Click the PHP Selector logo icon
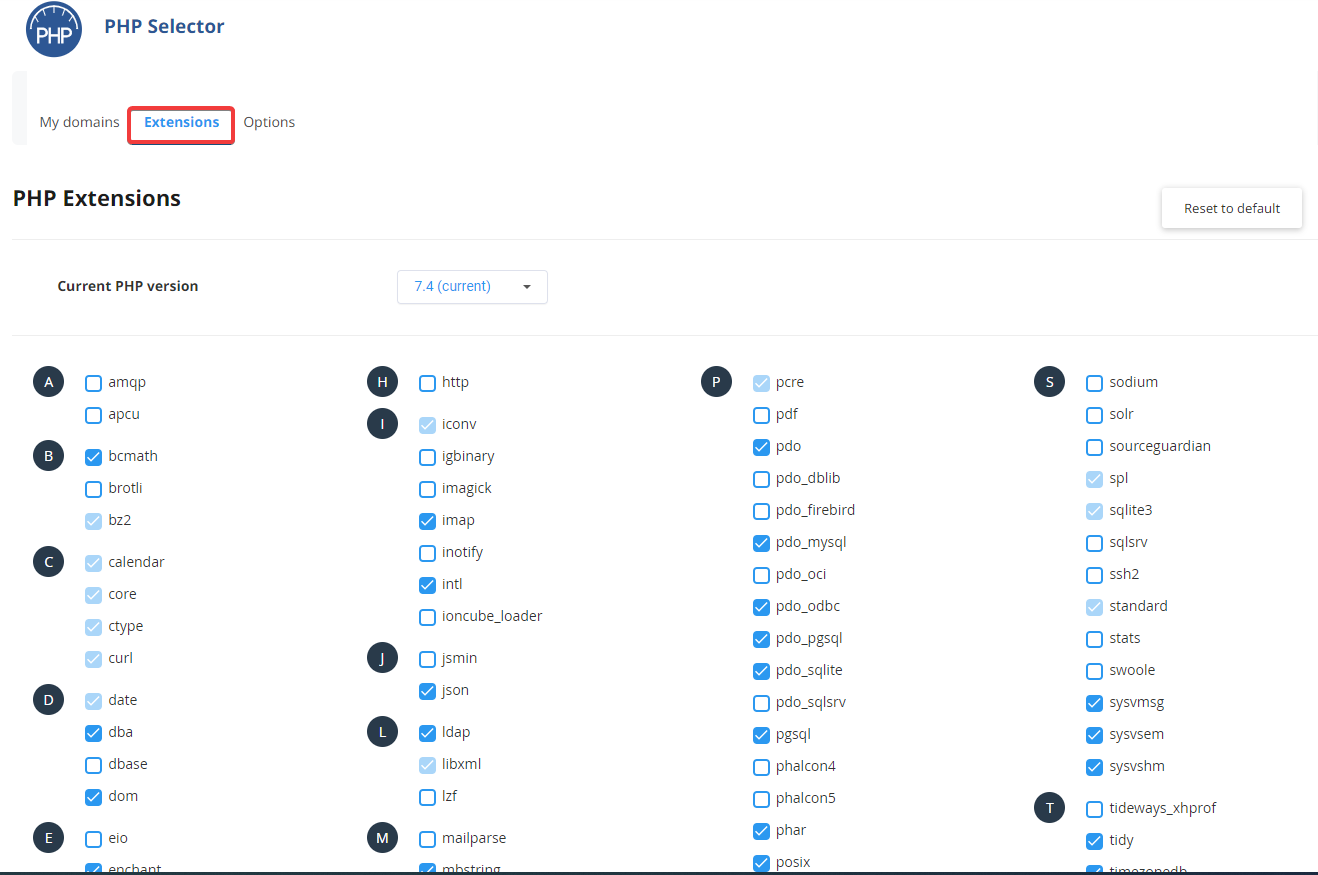The height and width of the screenshot is (875, 1318). pos(53,29)
